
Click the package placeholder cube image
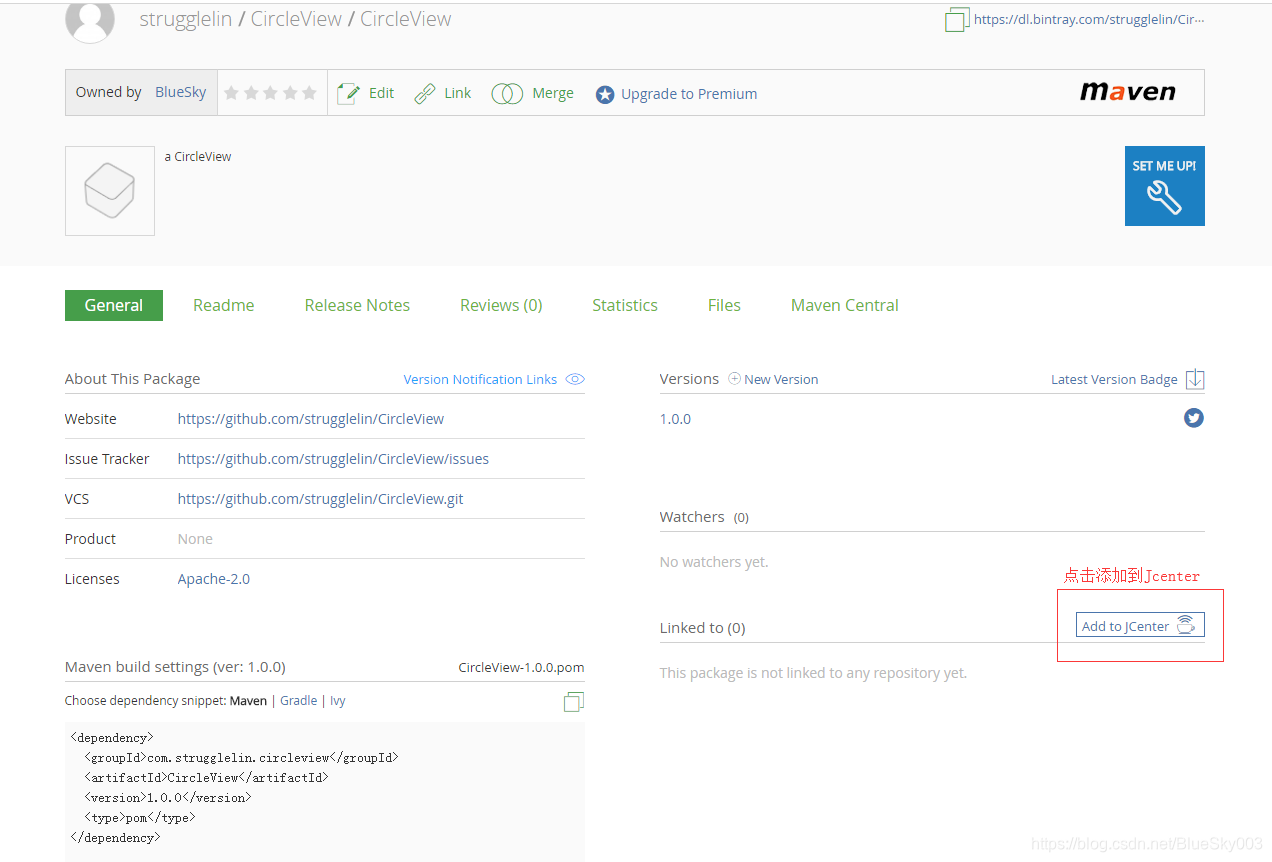pyautogui.click(x=110, y=191)
